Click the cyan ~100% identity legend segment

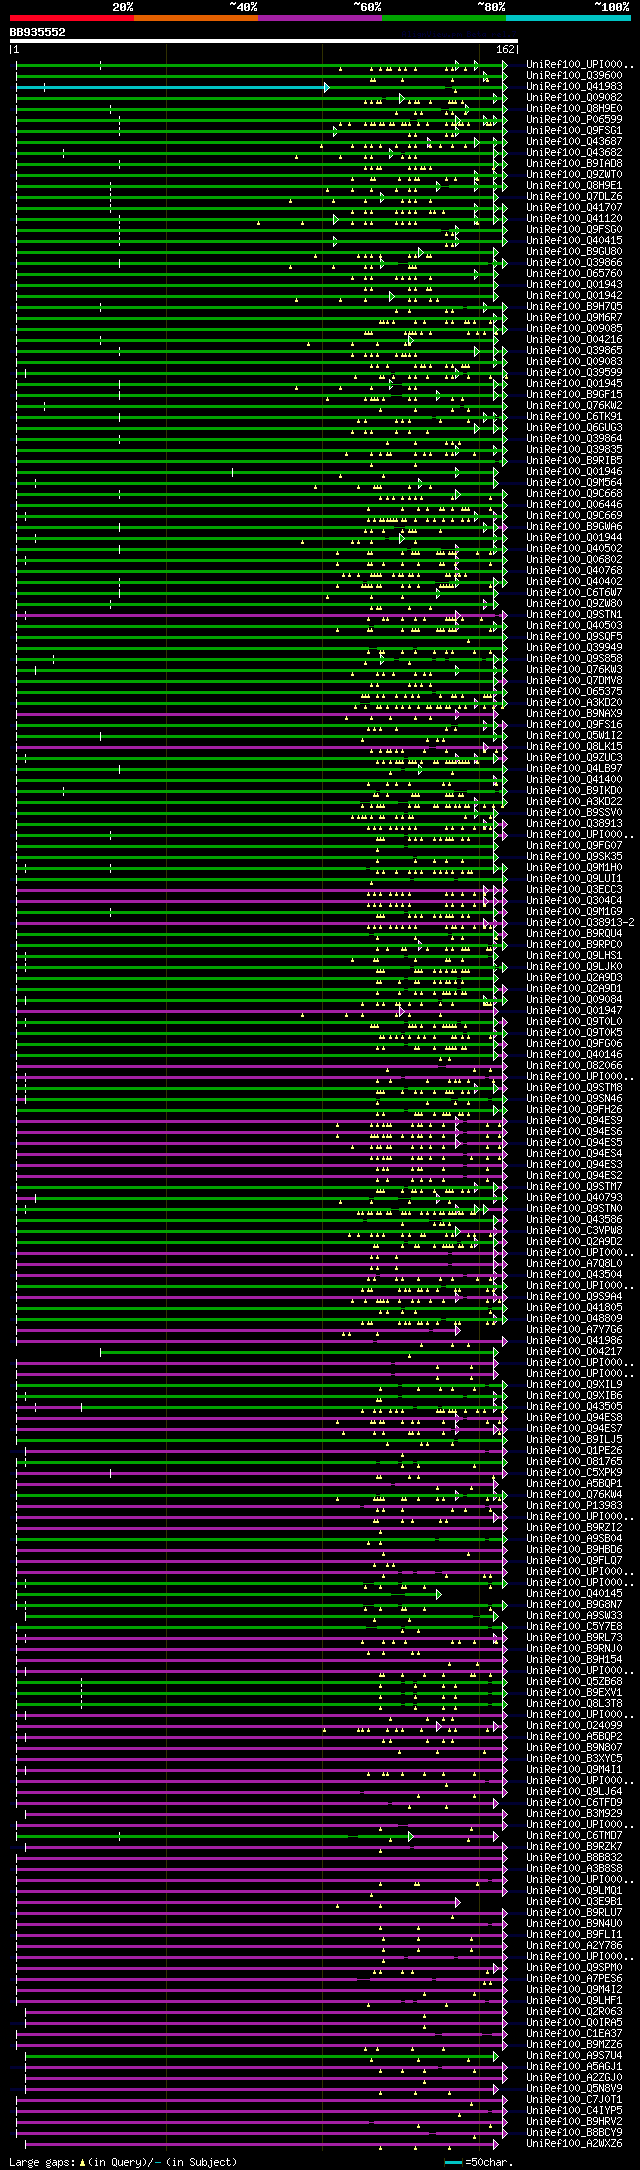coord(568,18)
